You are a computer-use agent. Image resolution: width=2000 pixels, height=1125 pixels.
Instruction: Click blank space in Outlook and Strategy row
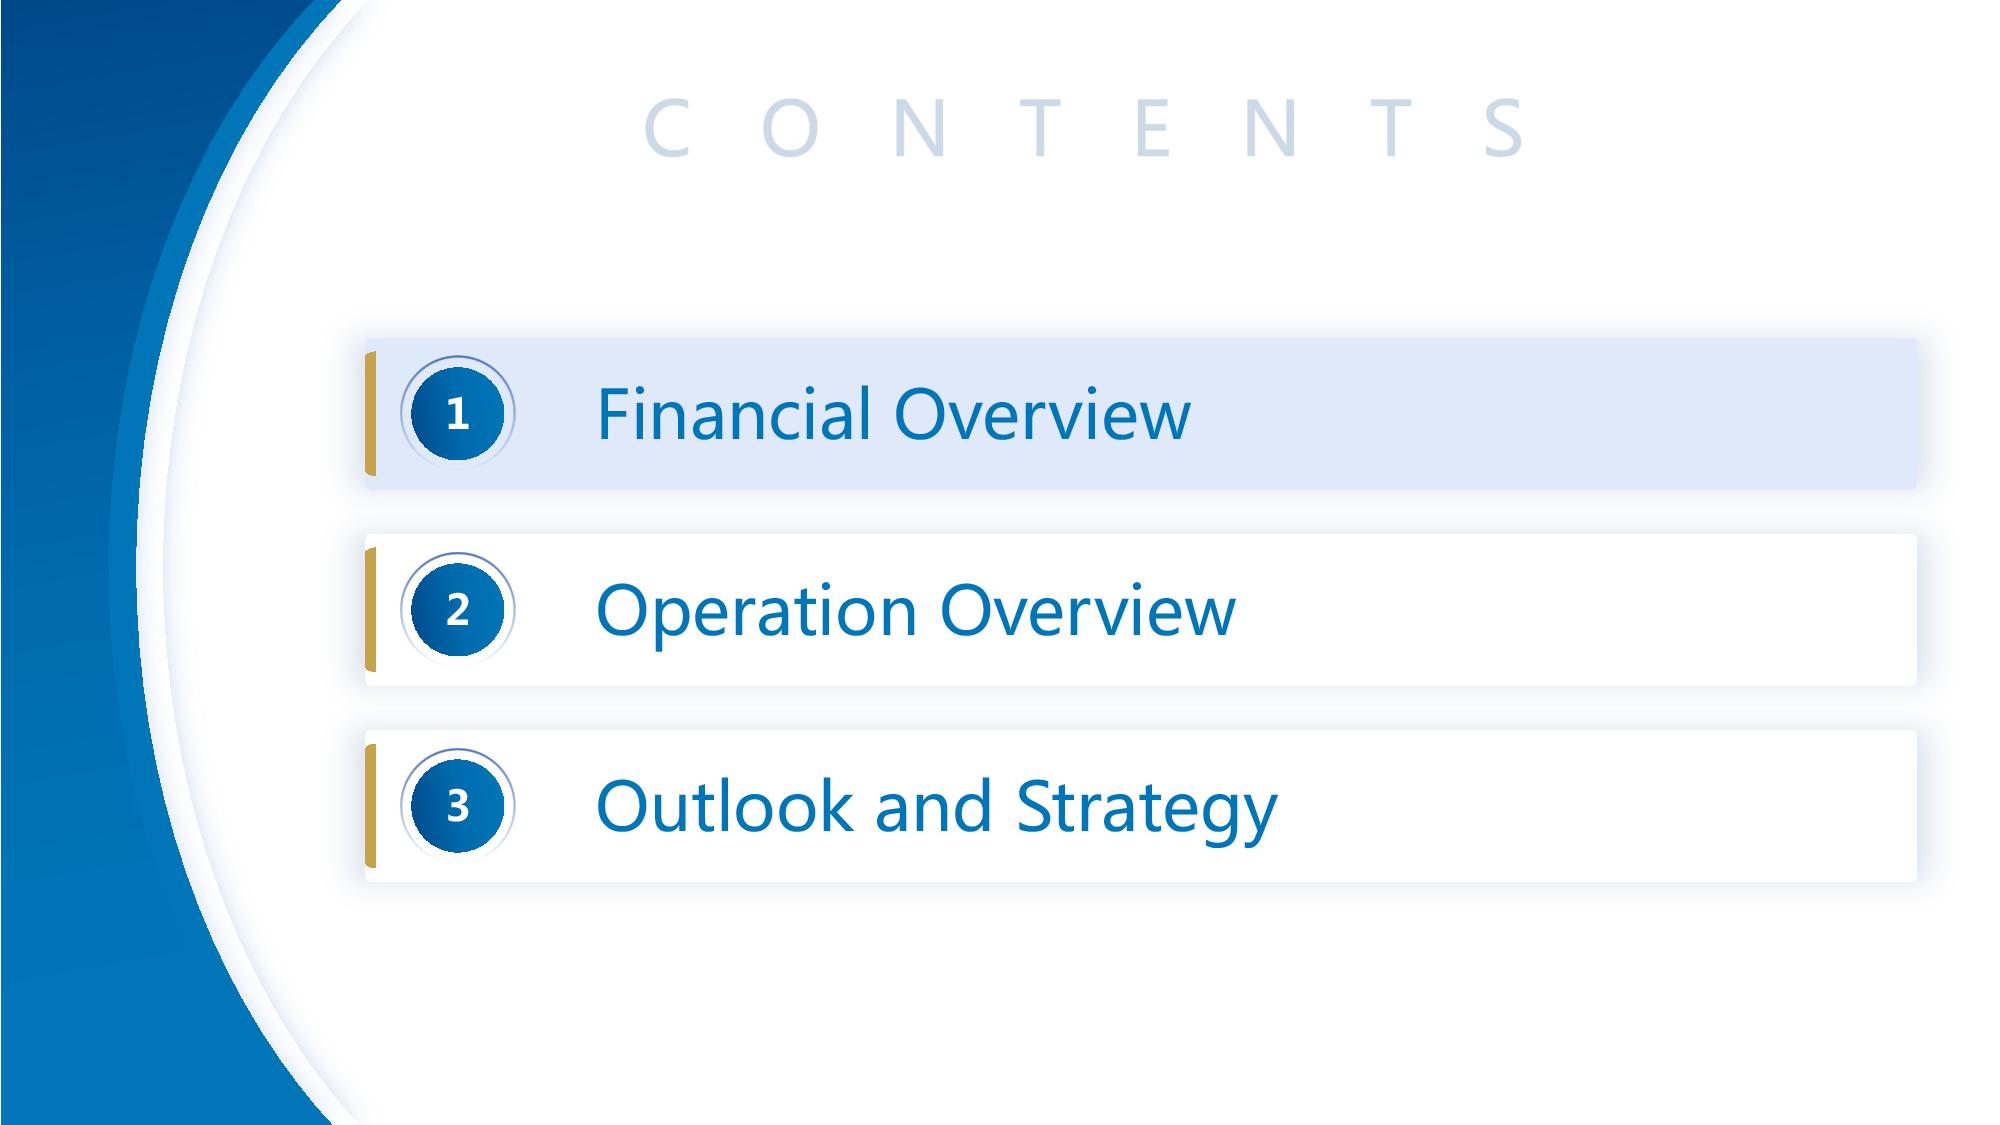point(1595,805)
